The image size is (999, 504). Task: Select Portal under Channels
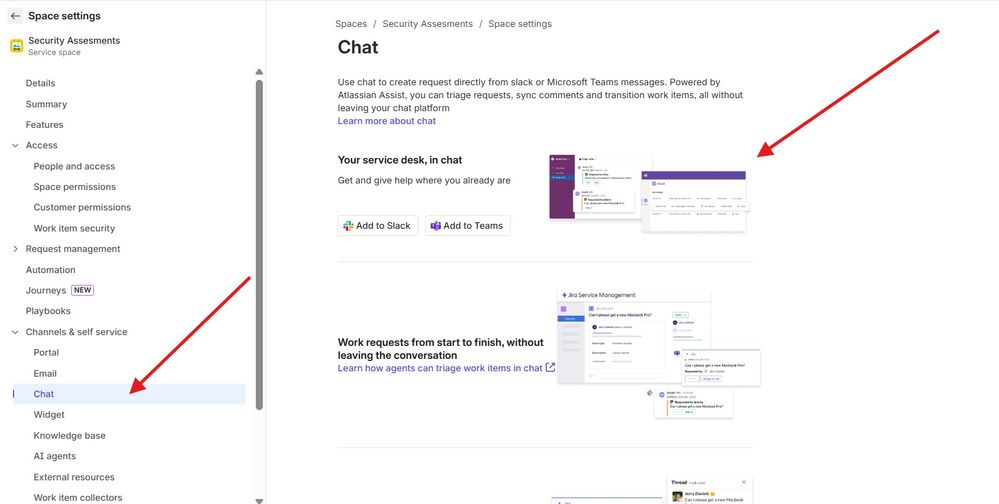coord(46,352)
